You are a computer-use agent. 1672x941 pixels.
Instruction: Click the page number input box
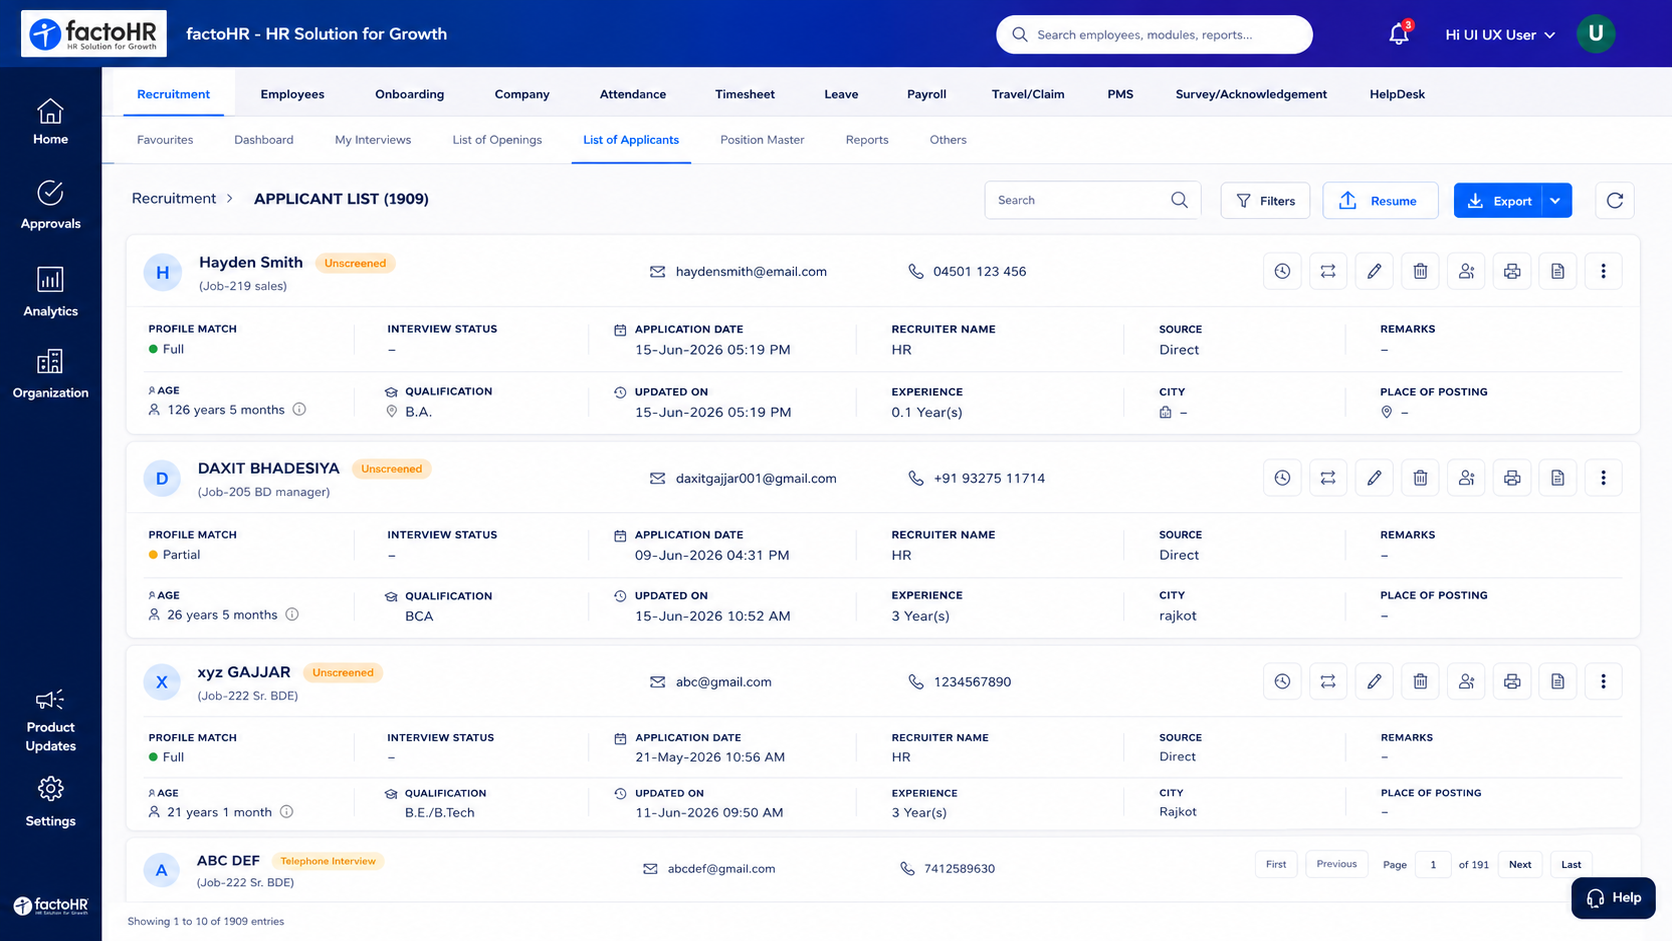(1433, 864)
